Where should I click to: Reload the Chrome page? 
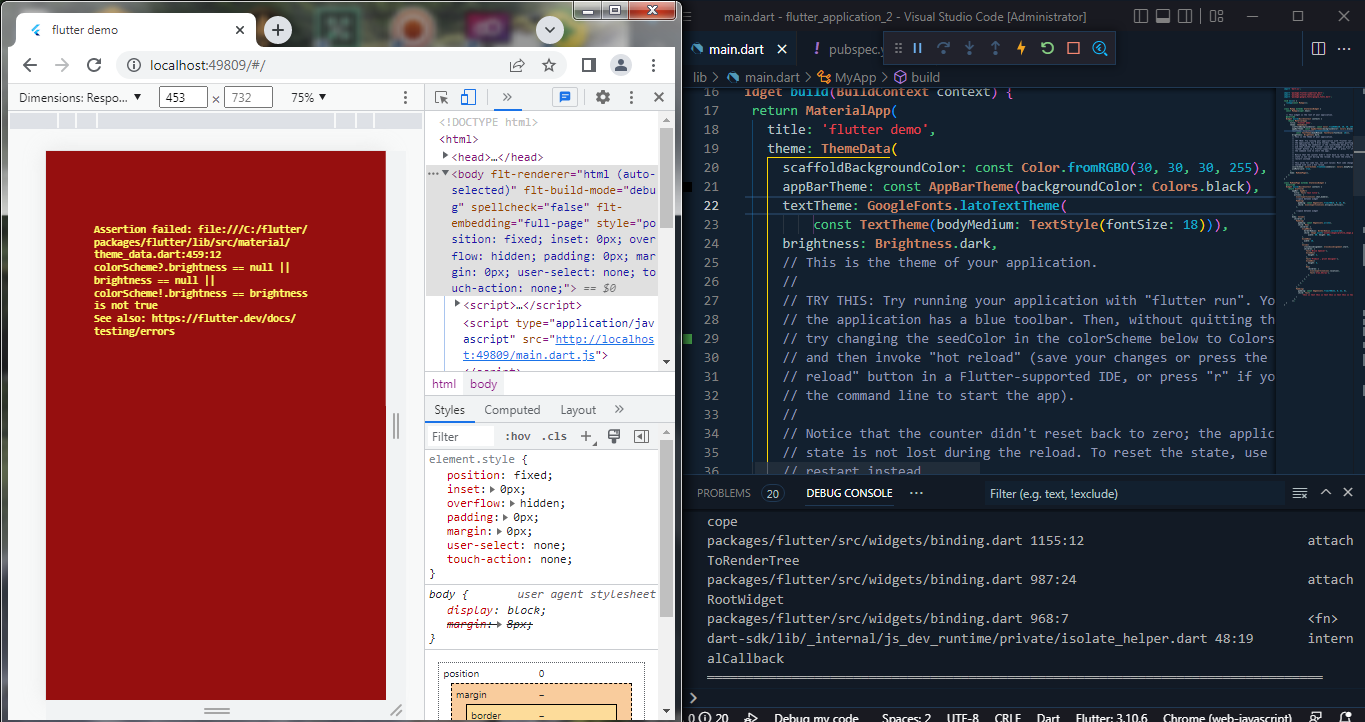coord(94,65)
